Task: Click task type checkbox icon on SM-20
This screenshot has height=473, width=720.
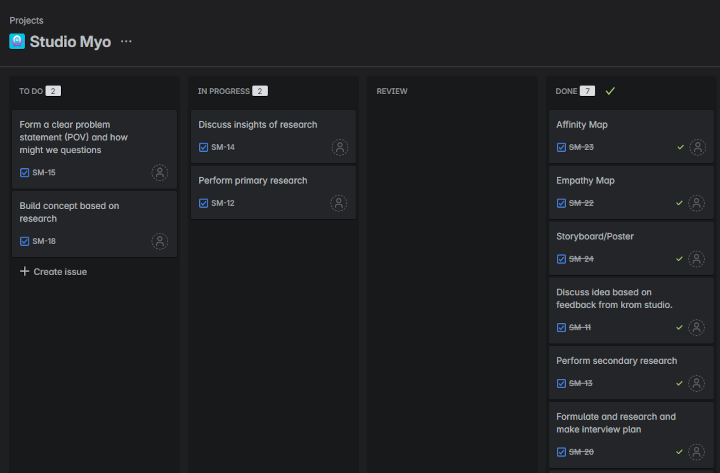Action: point(561,452)
